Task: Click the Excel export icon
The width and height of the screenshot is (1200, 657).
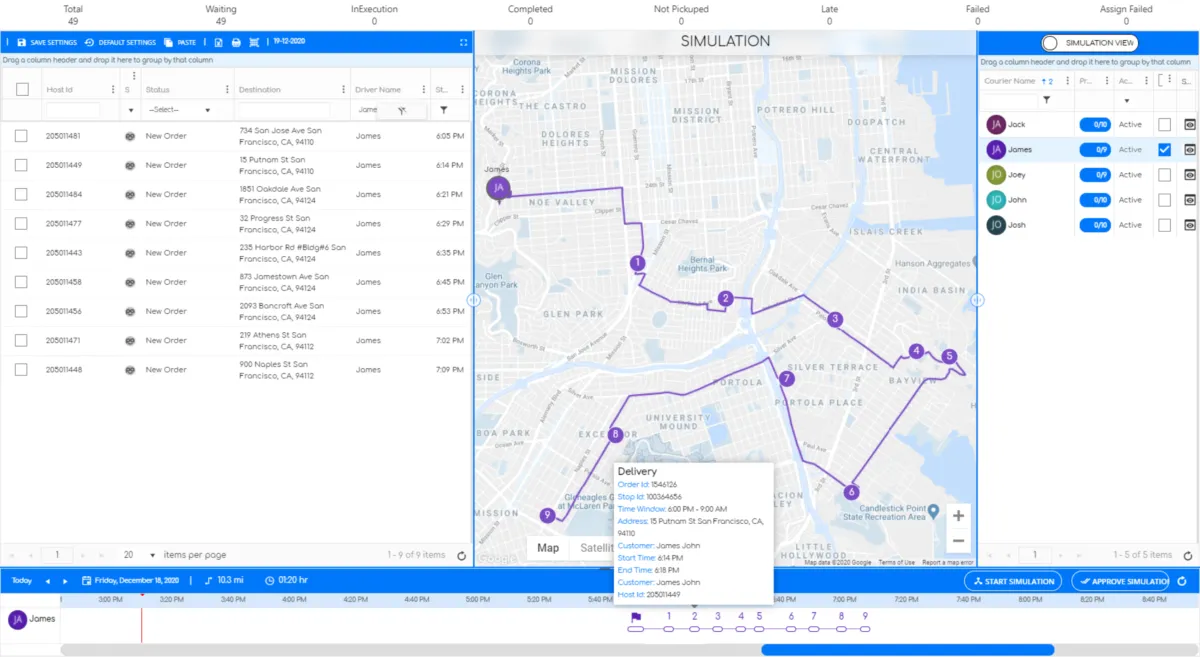Action: (x=218, y=42)
